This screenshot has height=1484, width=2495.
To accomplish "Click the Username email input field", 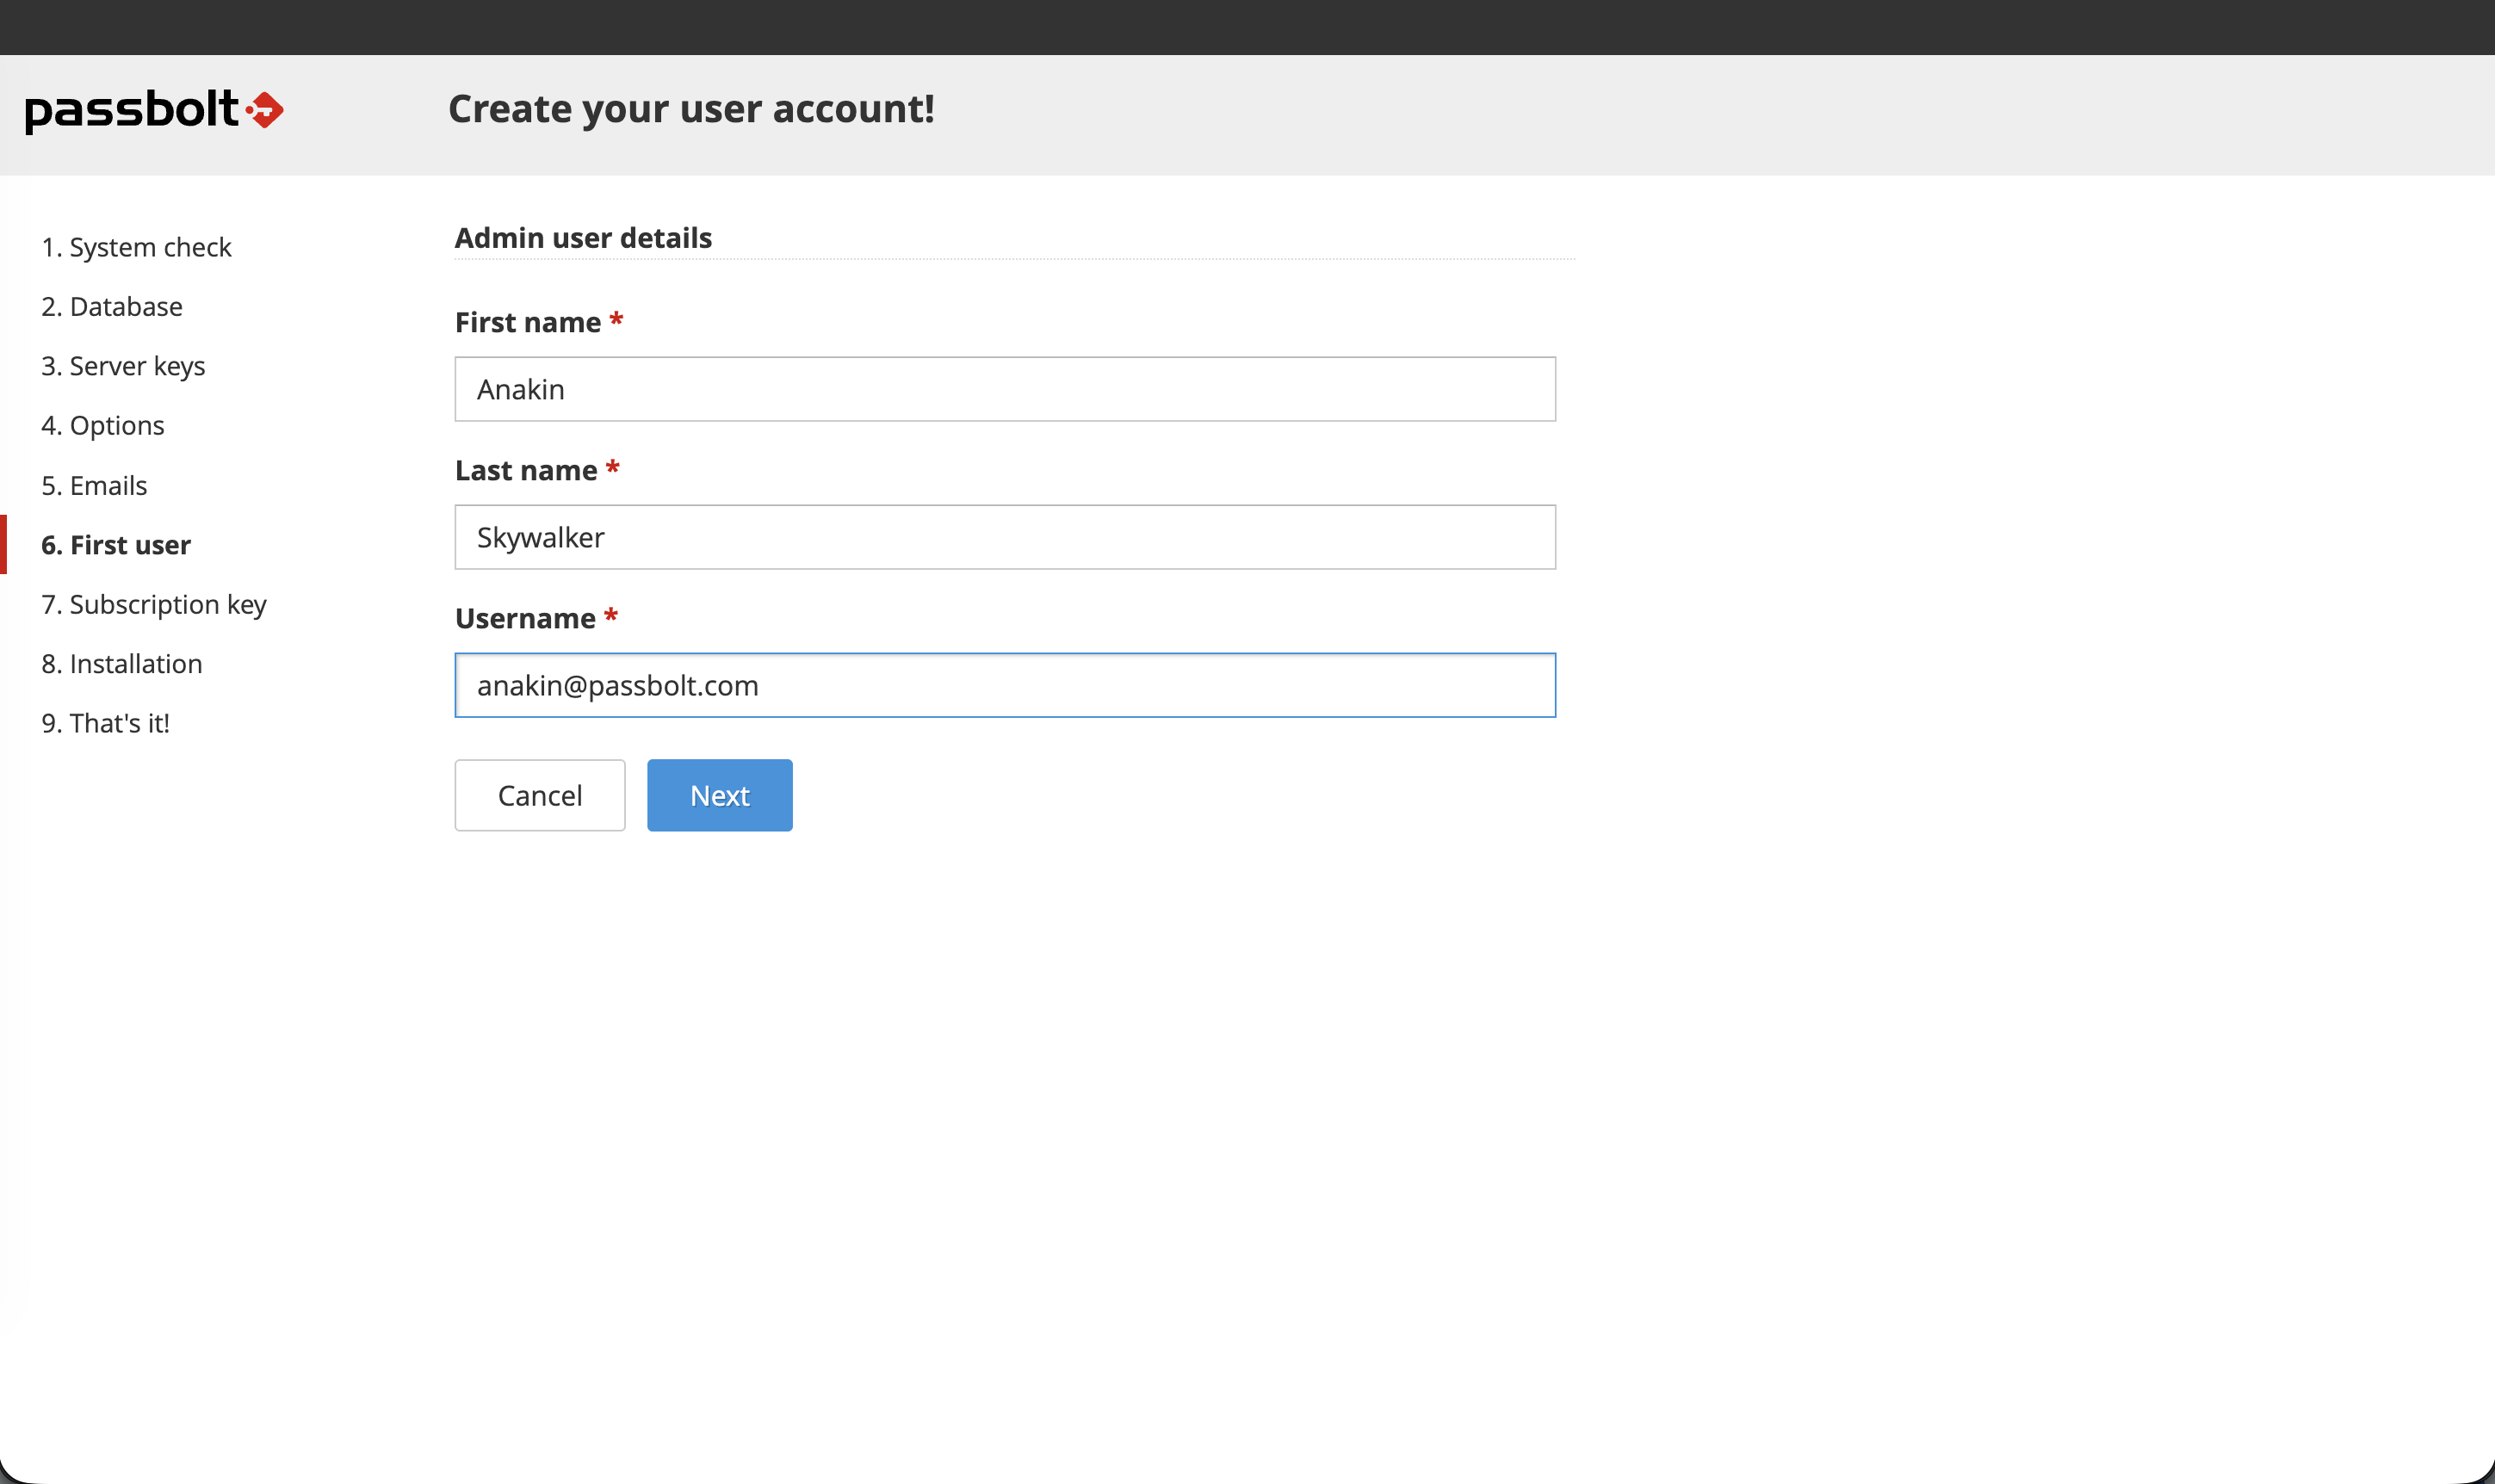I will tap(1005, 685).
